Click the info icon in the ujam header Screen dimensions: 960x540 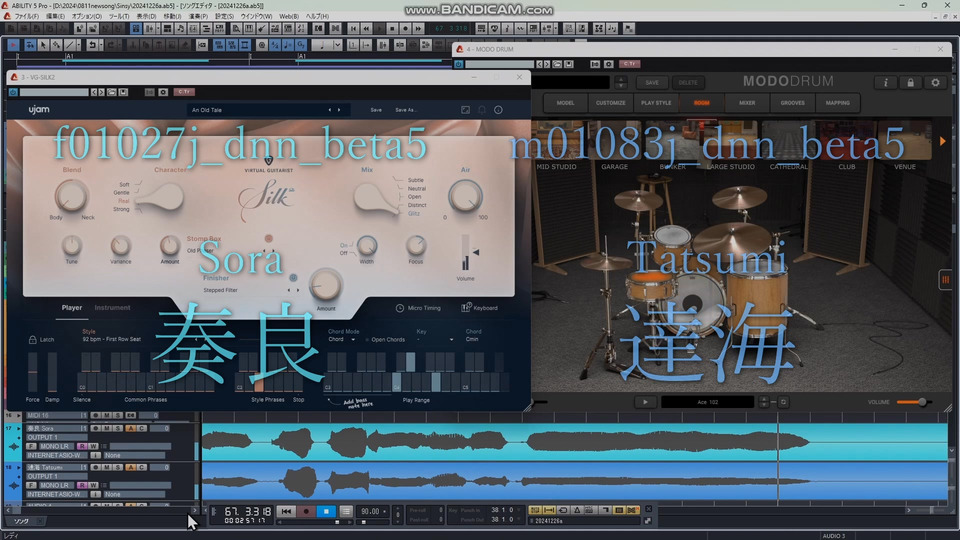[498, 110]
